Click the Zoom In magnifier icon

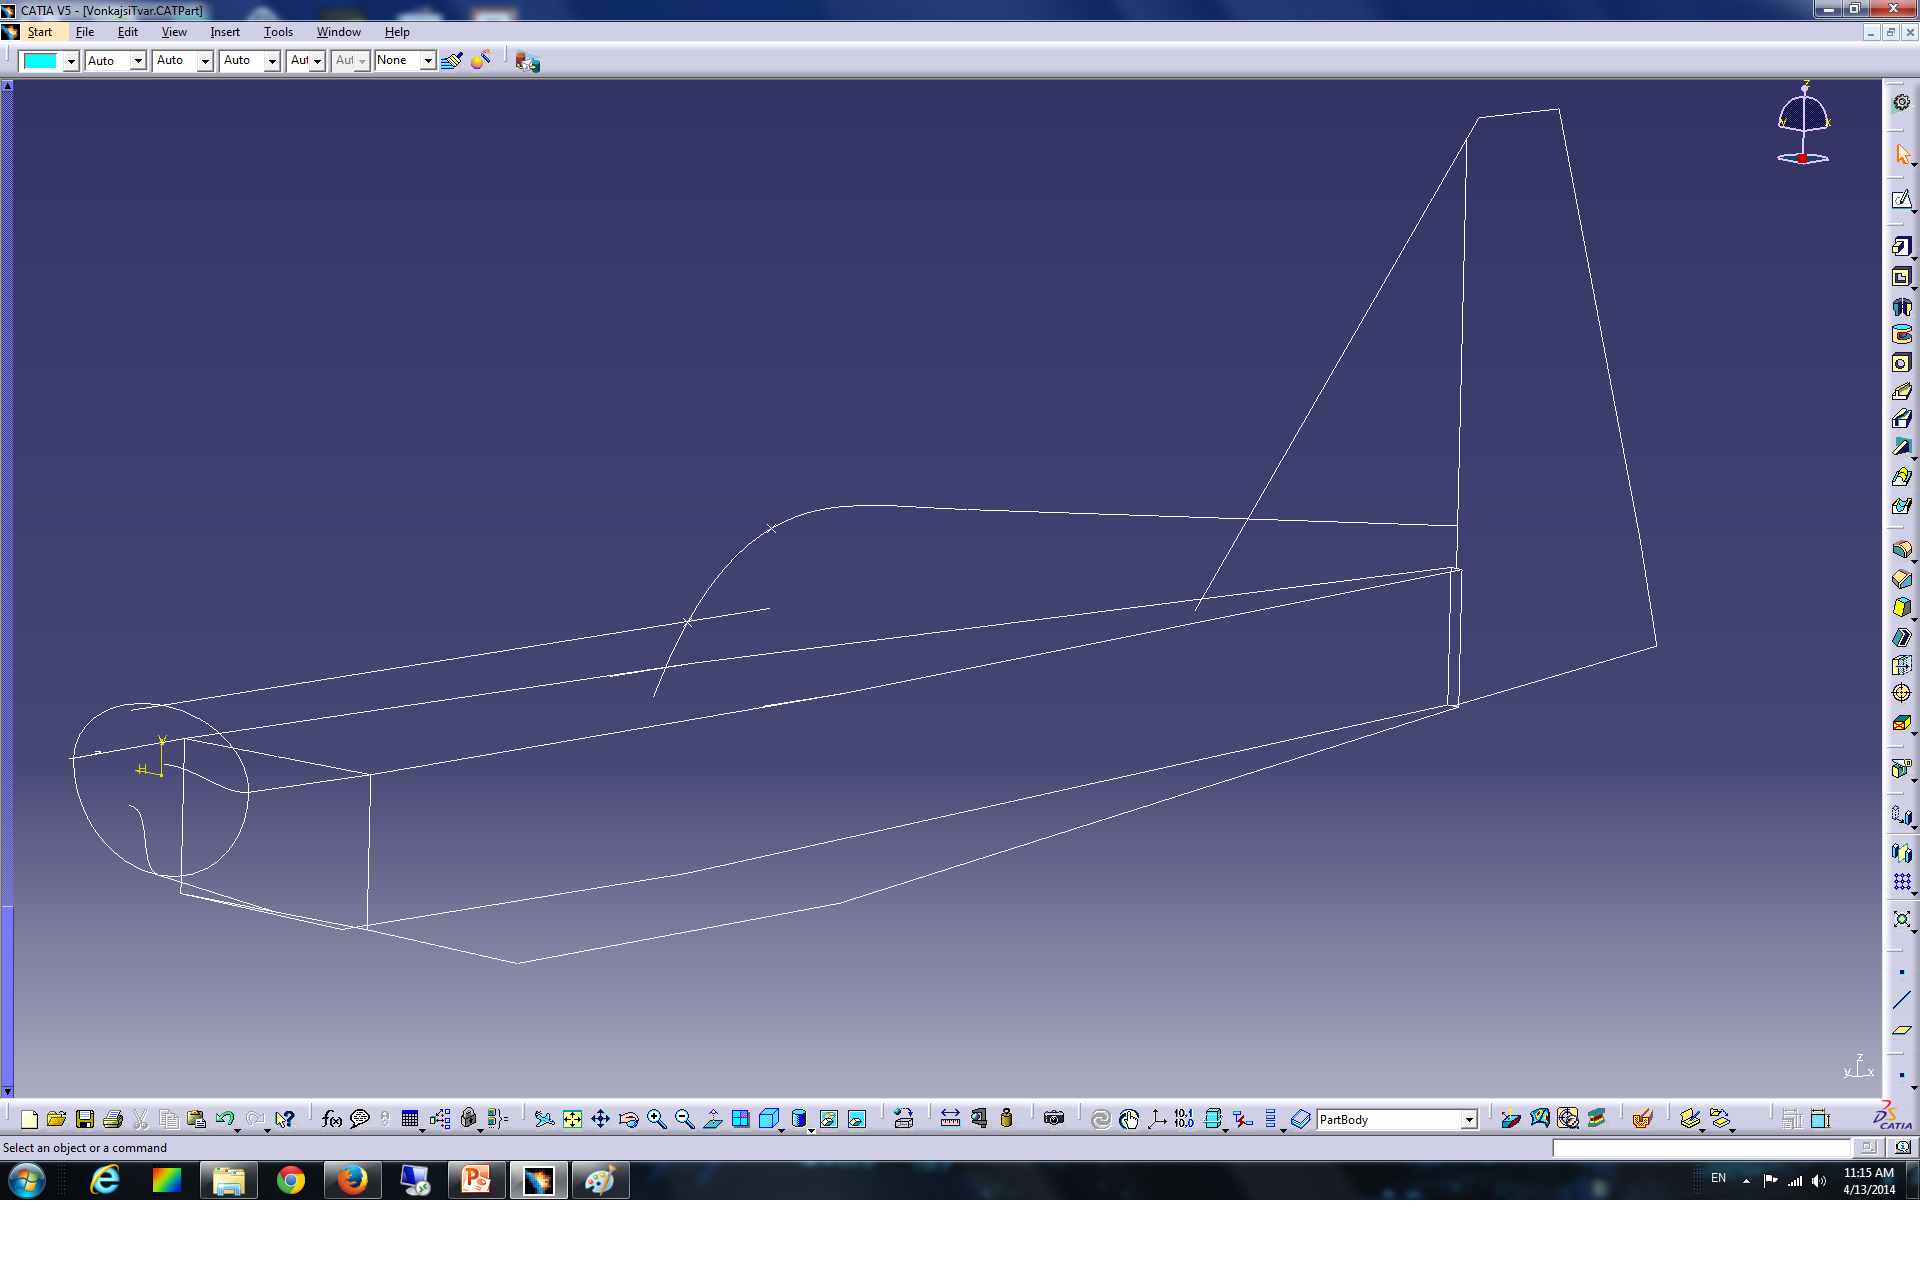656,1119
